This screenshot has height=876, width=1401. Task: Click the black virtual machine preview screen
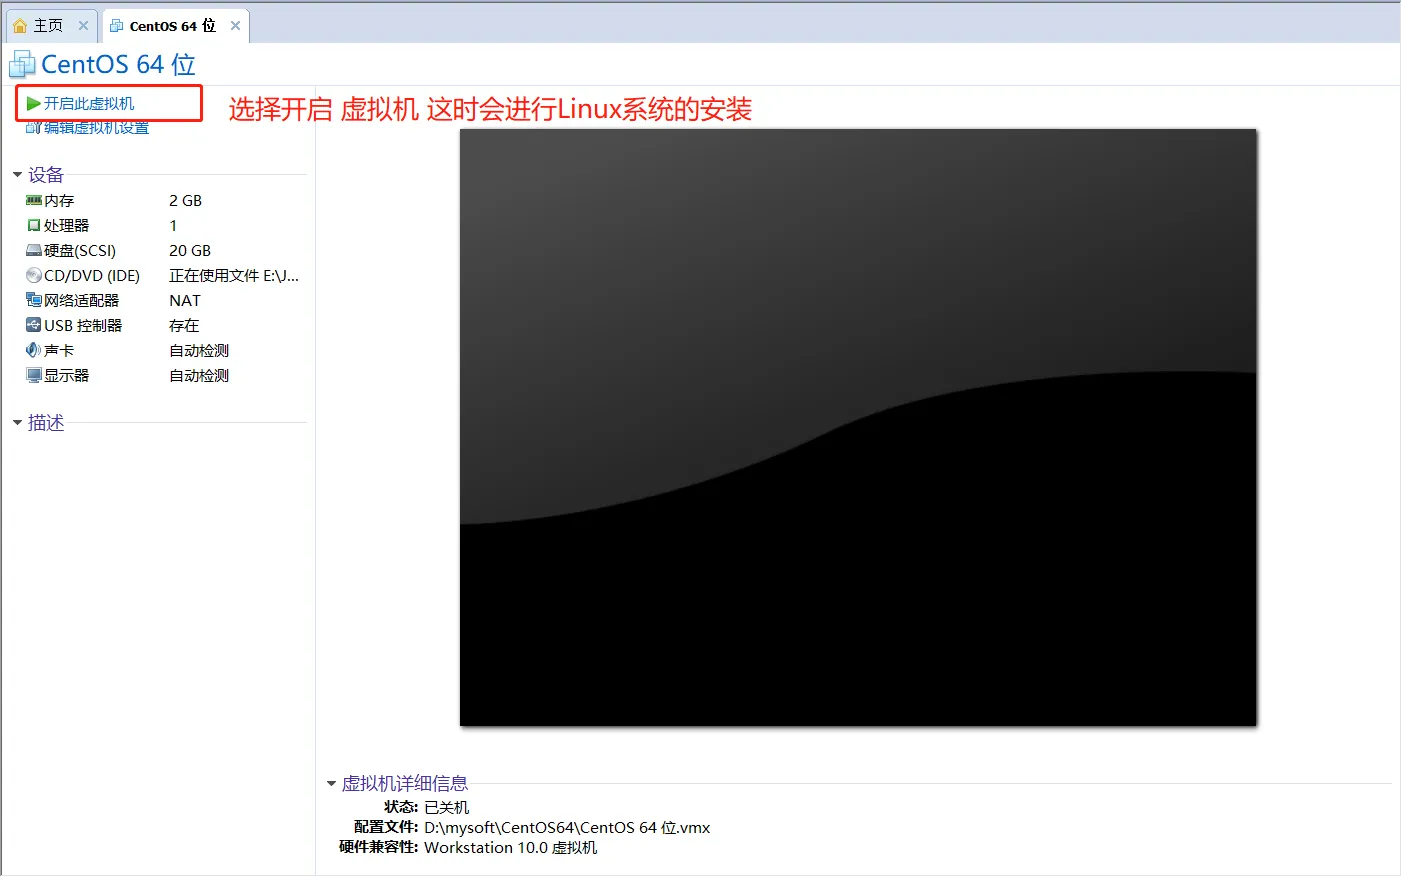(x=857, y=427)
